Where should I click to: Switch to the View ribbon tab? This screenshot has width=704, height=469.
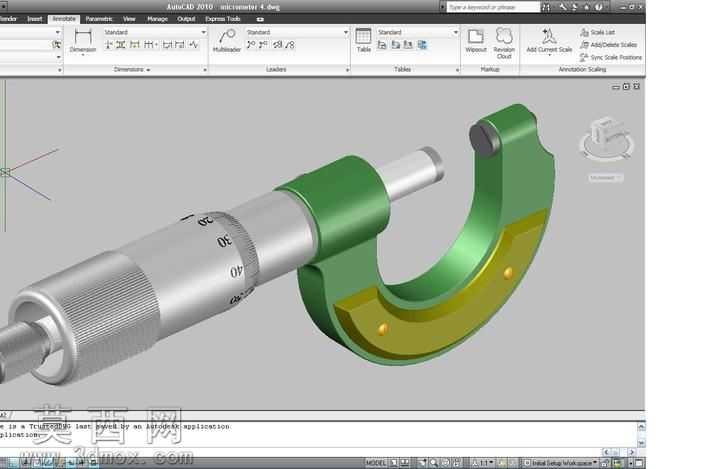[129, 19]
